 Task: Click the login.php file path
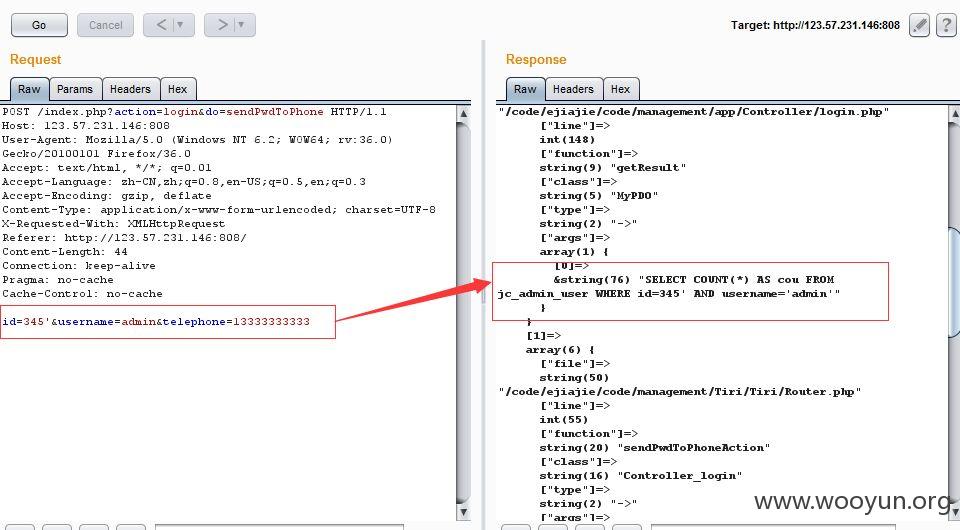pos(693,112)
